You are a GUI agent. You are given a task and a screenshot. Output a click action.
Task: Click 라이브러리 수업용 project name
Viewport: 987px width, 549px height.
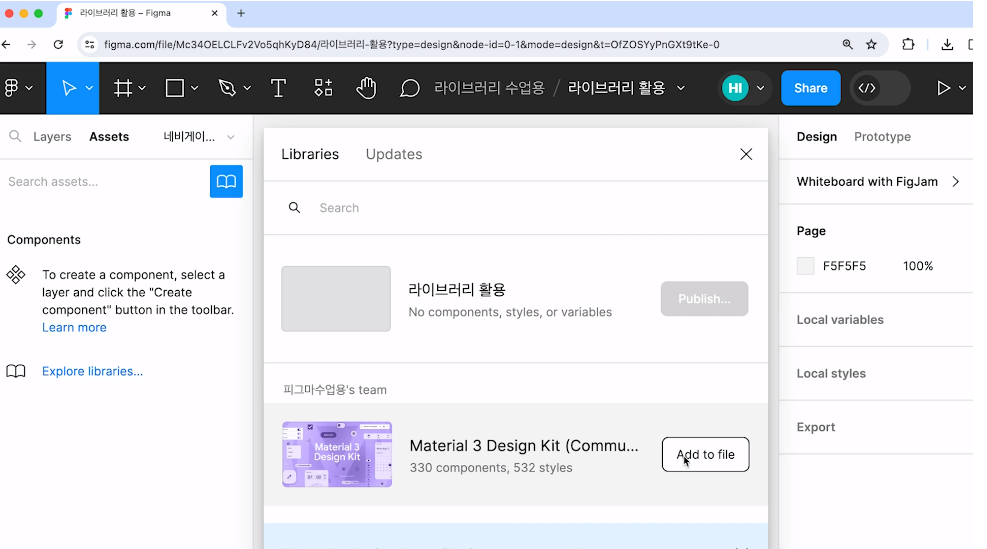pyautogui.click(x=489, y=88)
